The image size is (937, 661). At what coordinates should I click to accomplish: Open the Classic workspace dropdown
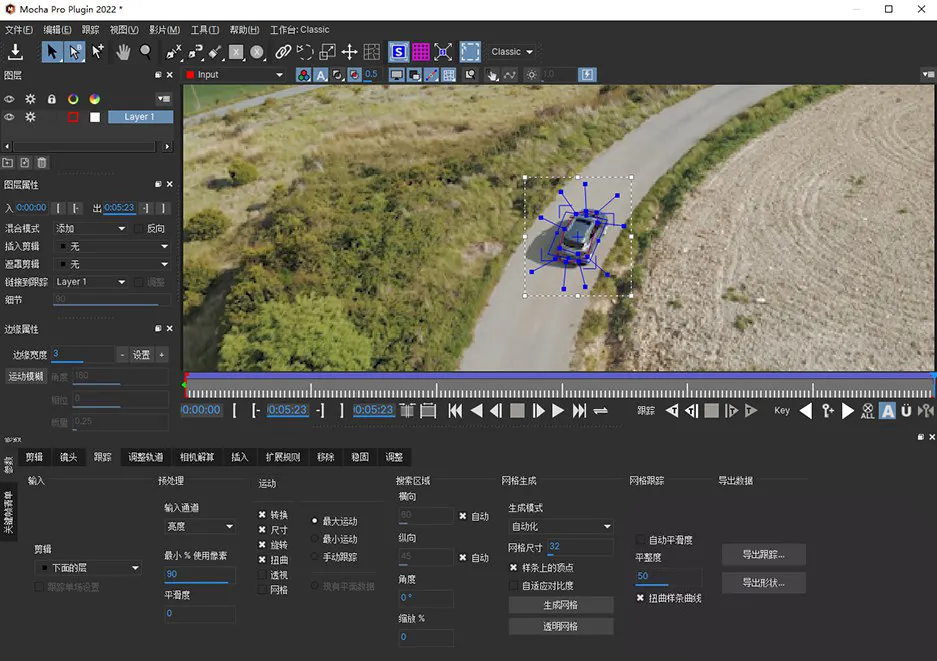(512, 52)
